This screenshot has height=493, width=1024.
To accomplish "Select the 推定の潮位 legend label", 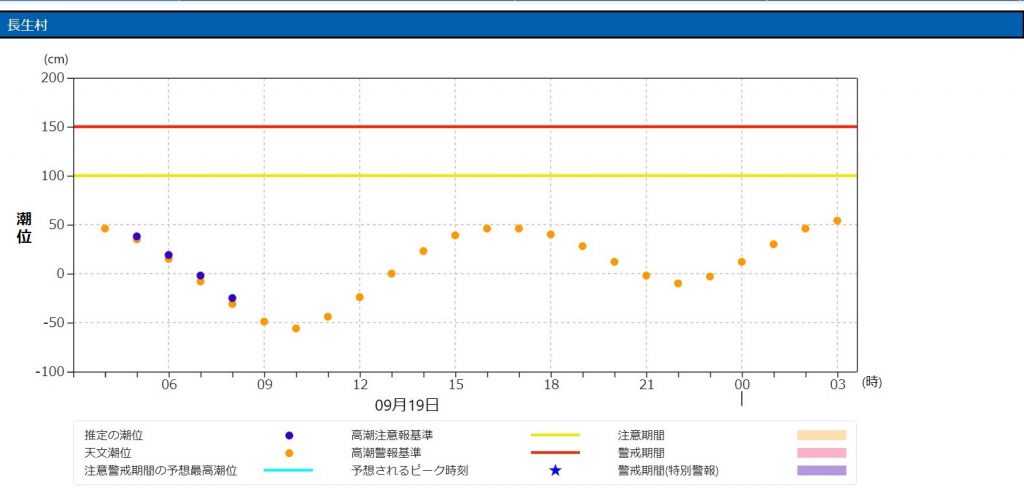I will tap(114, 435).
